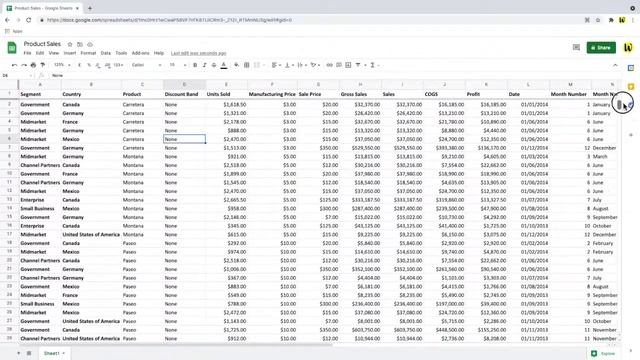Viewport: 640px width, 360px height.
Task: Open the Add-ons menu
Action: [140, 53]
